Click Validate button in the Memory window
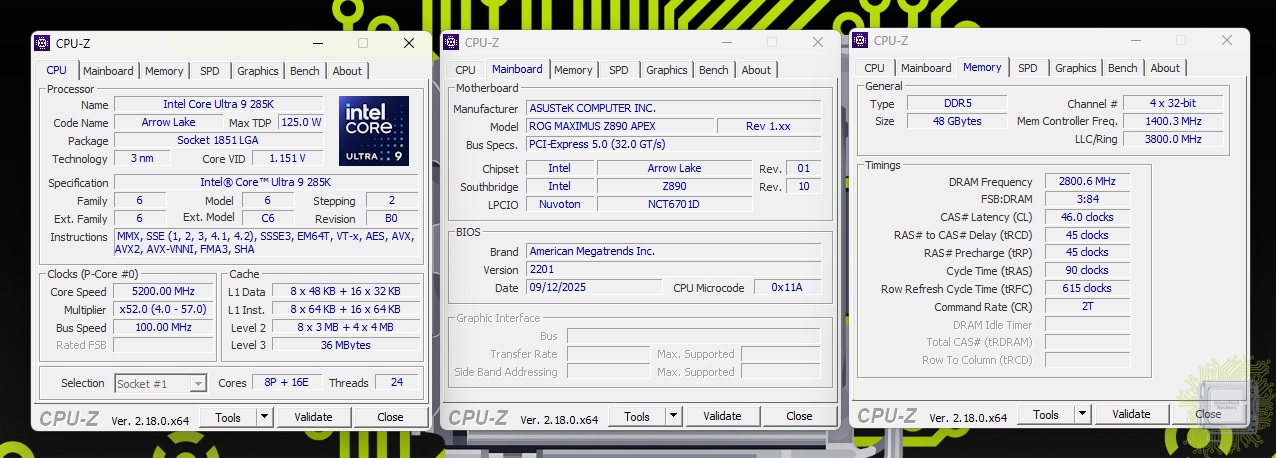 click(x=1130, y=414)
